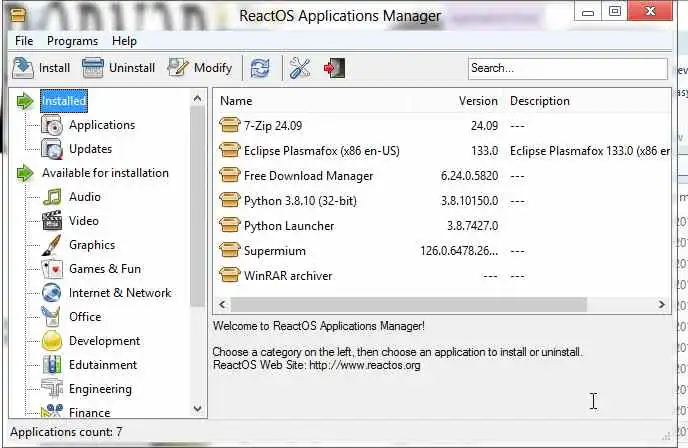The image size is (688, 448).
Task: Open settings wrench and screwdriver icon
Action: tap(300, 68)
